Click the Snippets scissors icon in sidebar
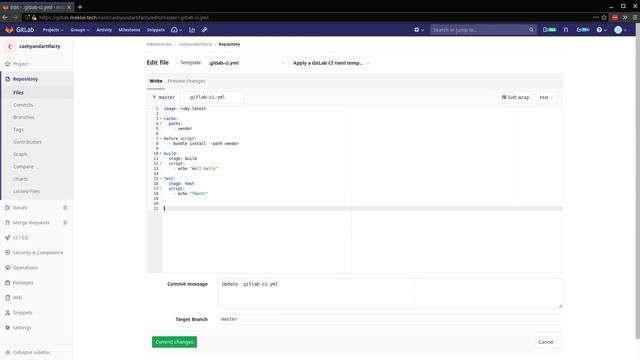The image size is (640, 360). point(7,313)
